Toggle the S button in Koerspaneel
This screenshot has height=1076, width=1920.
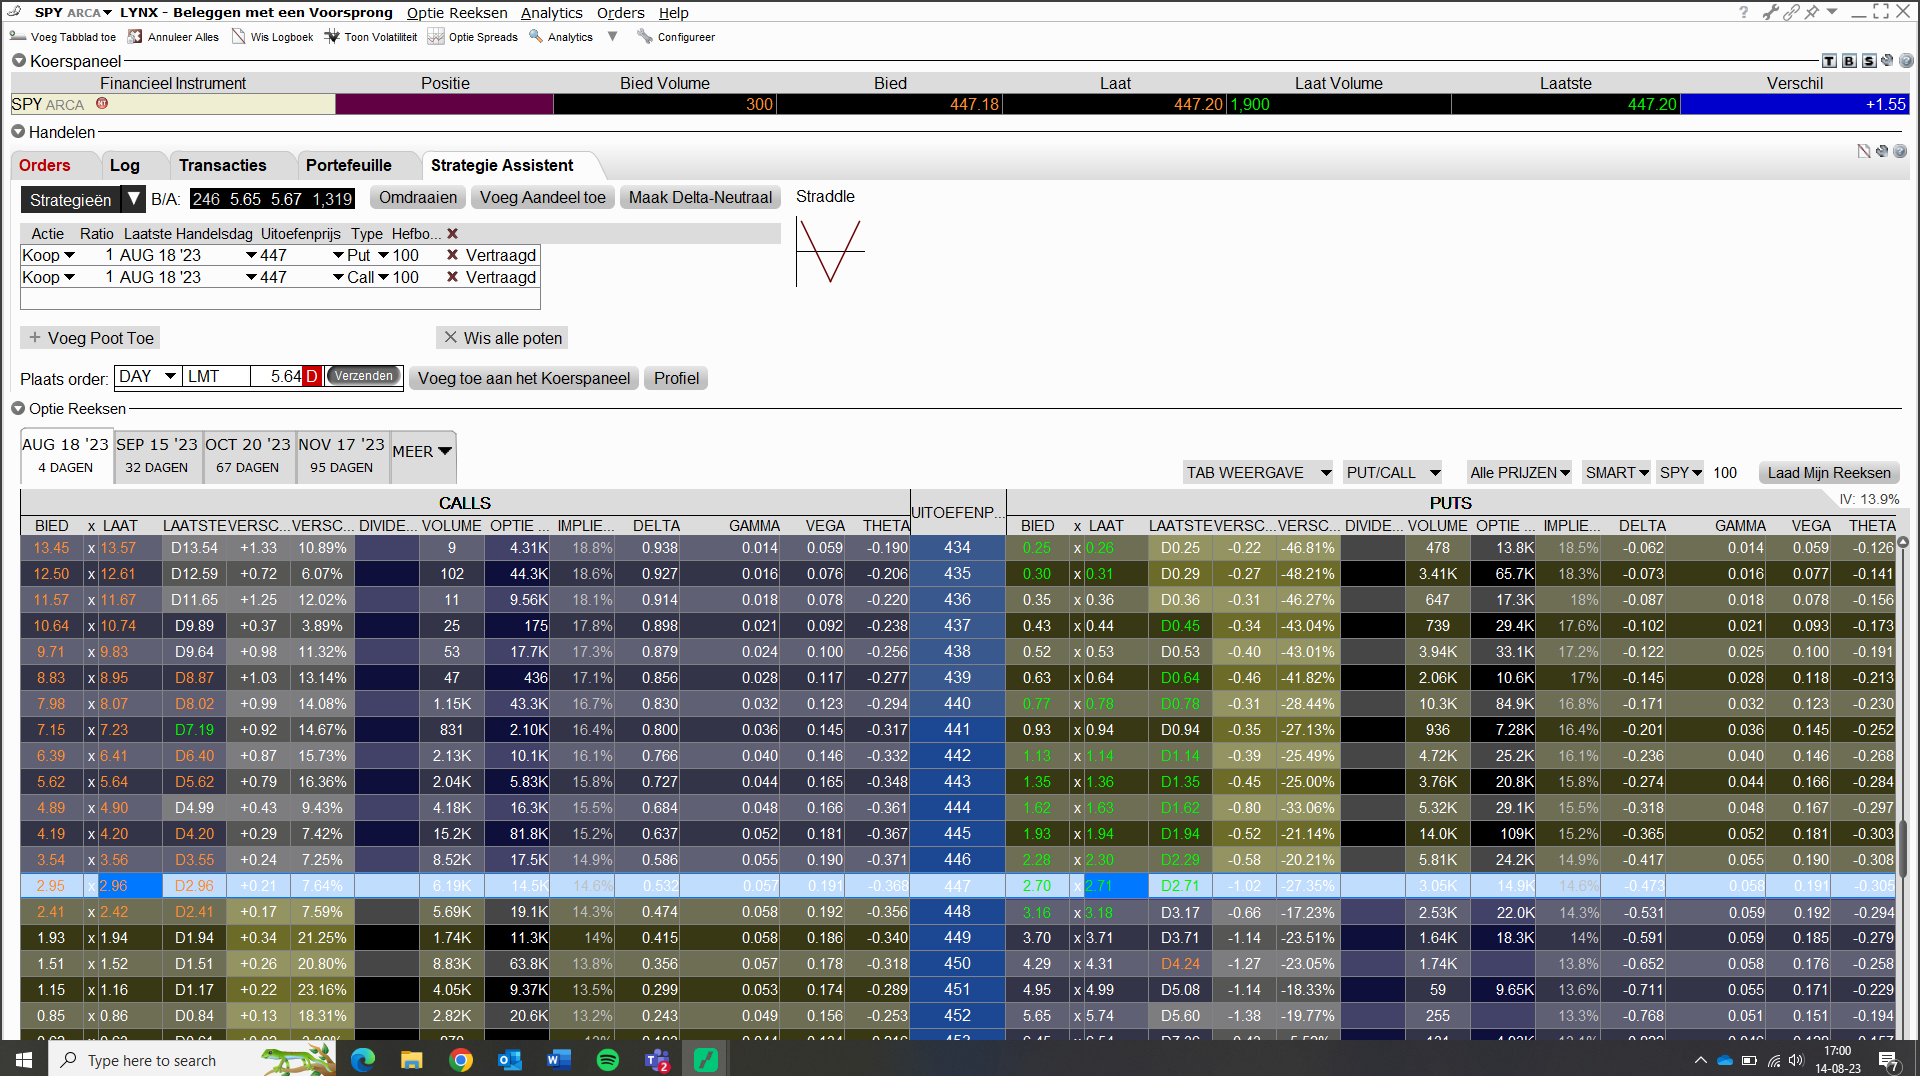1869,61
